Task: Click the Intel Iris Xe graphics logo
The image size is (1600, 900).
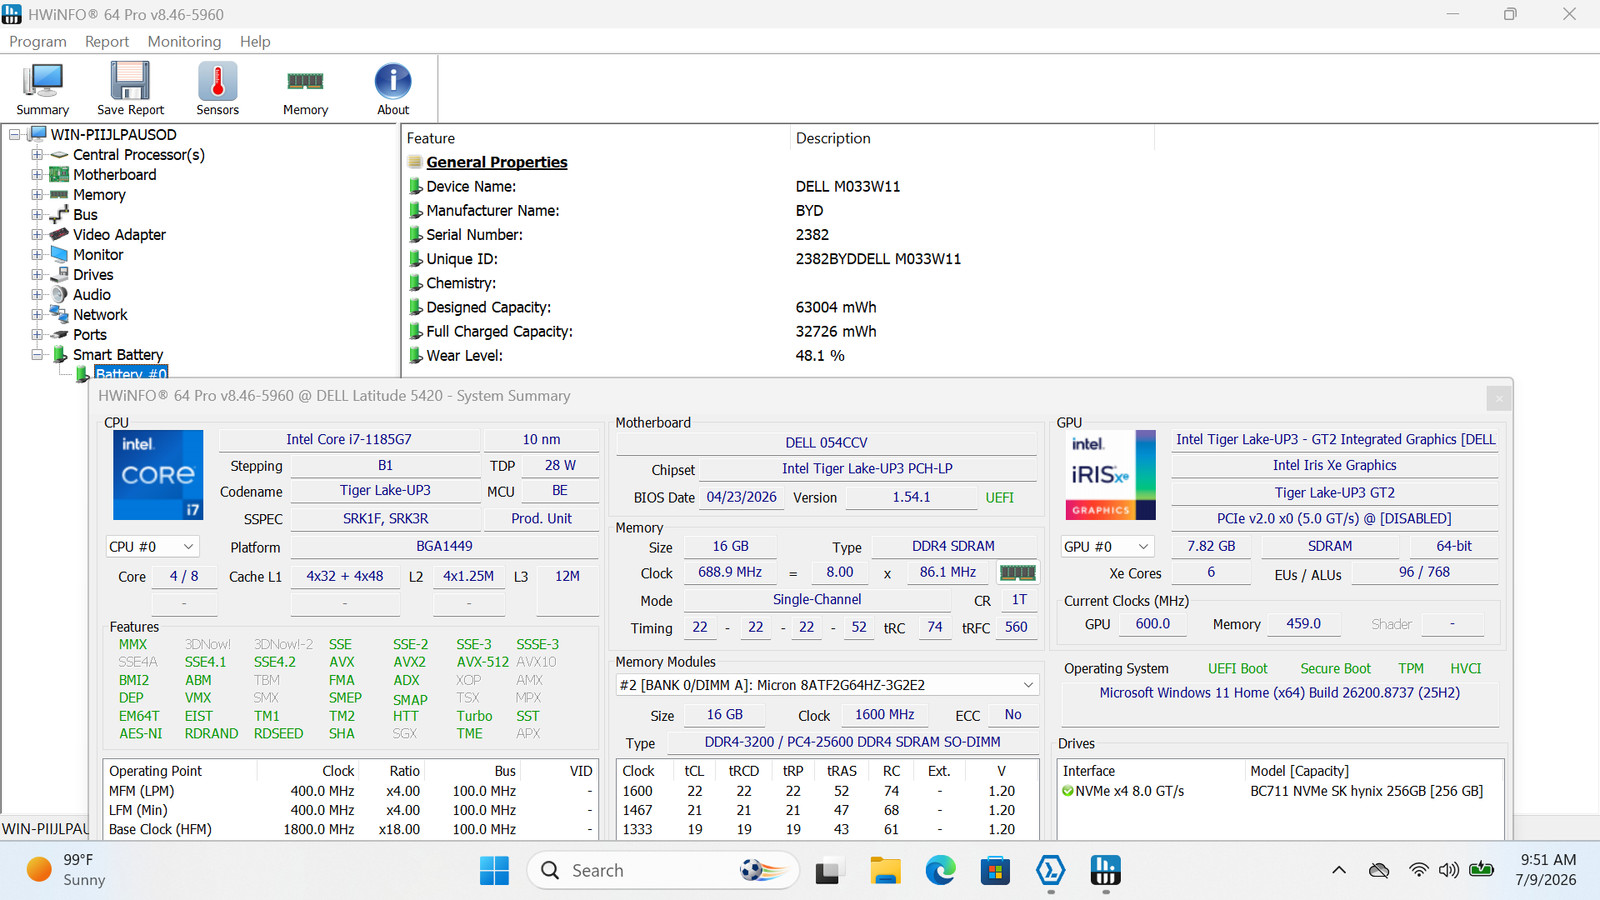Action: point(1110,475)
